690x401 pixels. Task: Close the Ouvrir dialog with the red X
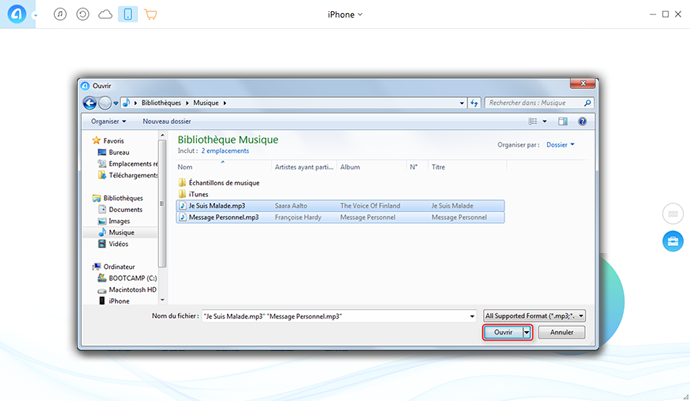tap(583, 83)
